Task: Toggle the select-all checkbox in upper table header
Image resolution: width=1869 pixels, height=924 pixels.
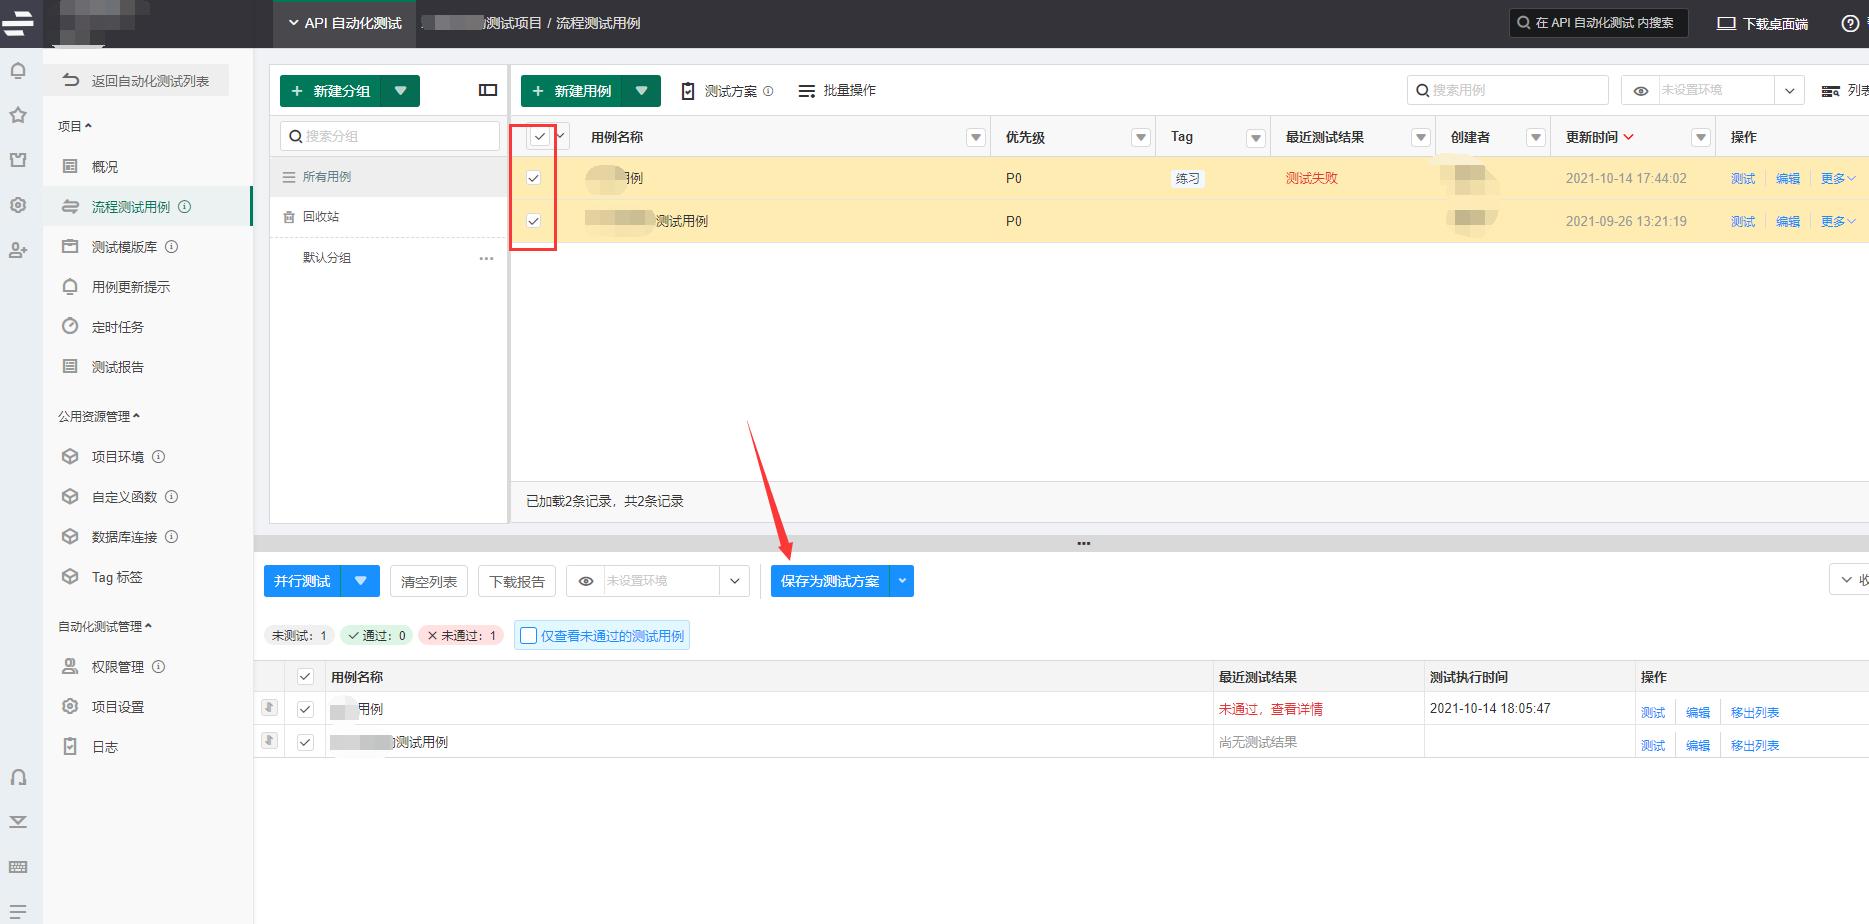Action: pos(540,137)
